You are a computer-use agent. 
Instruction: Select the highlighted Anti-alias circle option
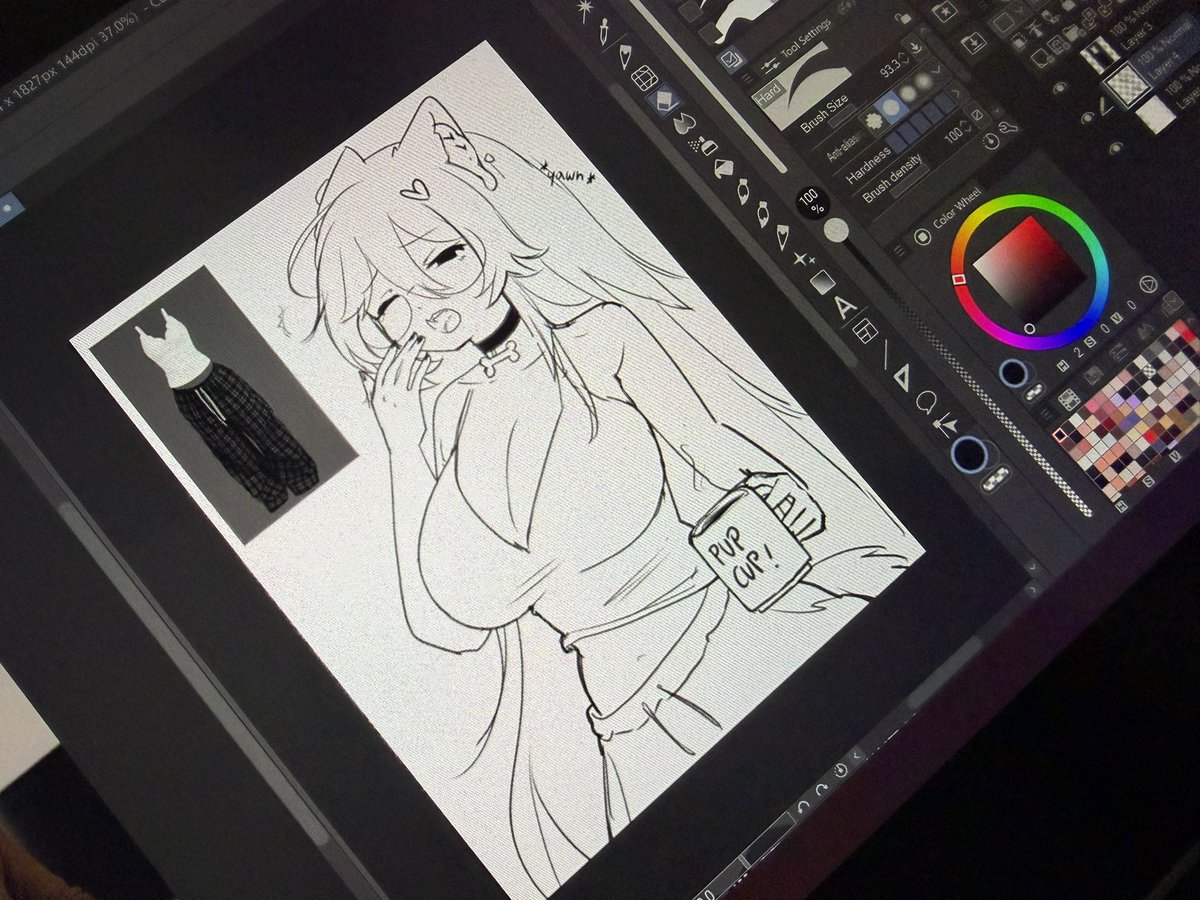coord(891,108)
